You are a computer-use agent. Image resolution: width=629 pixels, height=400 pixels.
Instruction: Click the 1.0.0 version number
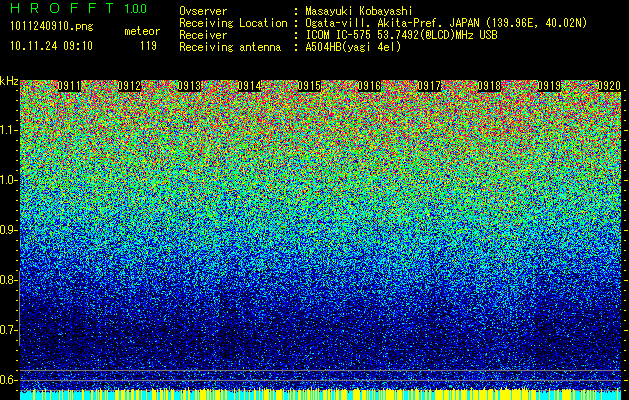[x=135, y=8]
